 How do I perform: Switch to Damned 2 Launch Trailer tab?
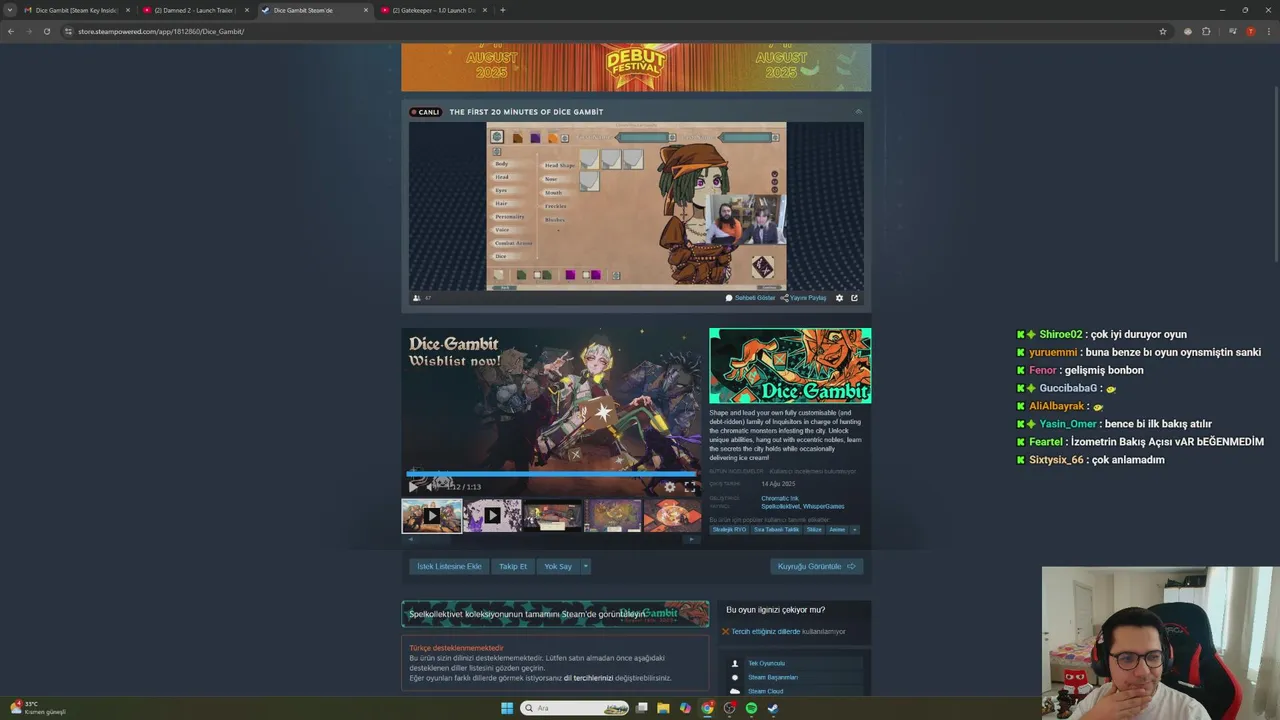tap(194, 10)
